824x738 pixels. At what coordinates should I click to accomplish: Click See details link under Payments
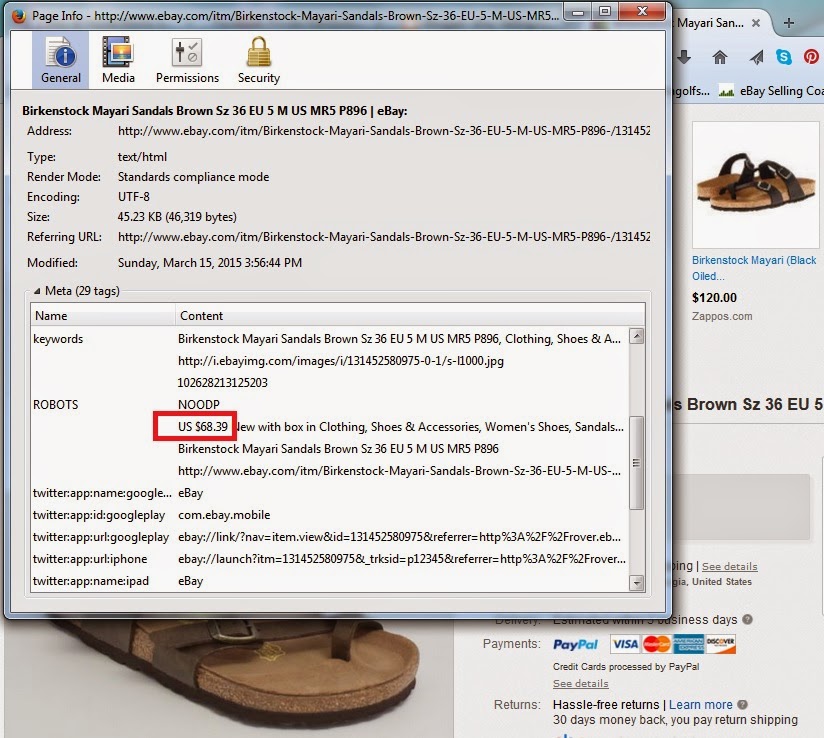581,684
